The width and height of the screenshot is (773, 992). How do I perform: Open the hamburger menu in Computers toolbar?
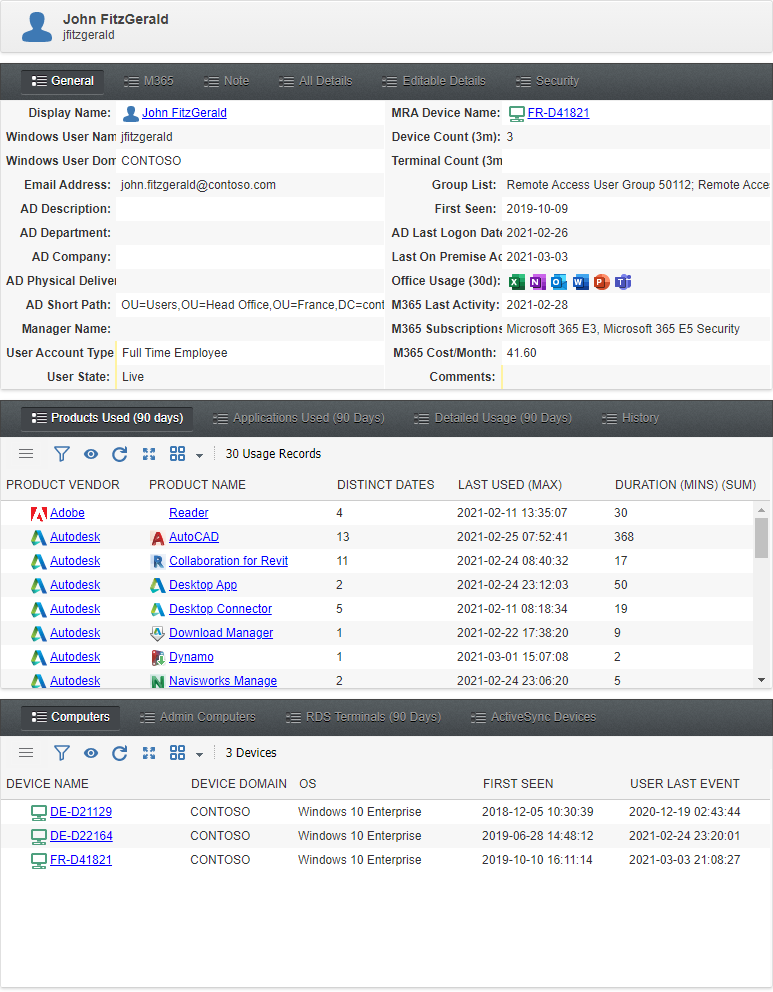click(x=26, y=753)
